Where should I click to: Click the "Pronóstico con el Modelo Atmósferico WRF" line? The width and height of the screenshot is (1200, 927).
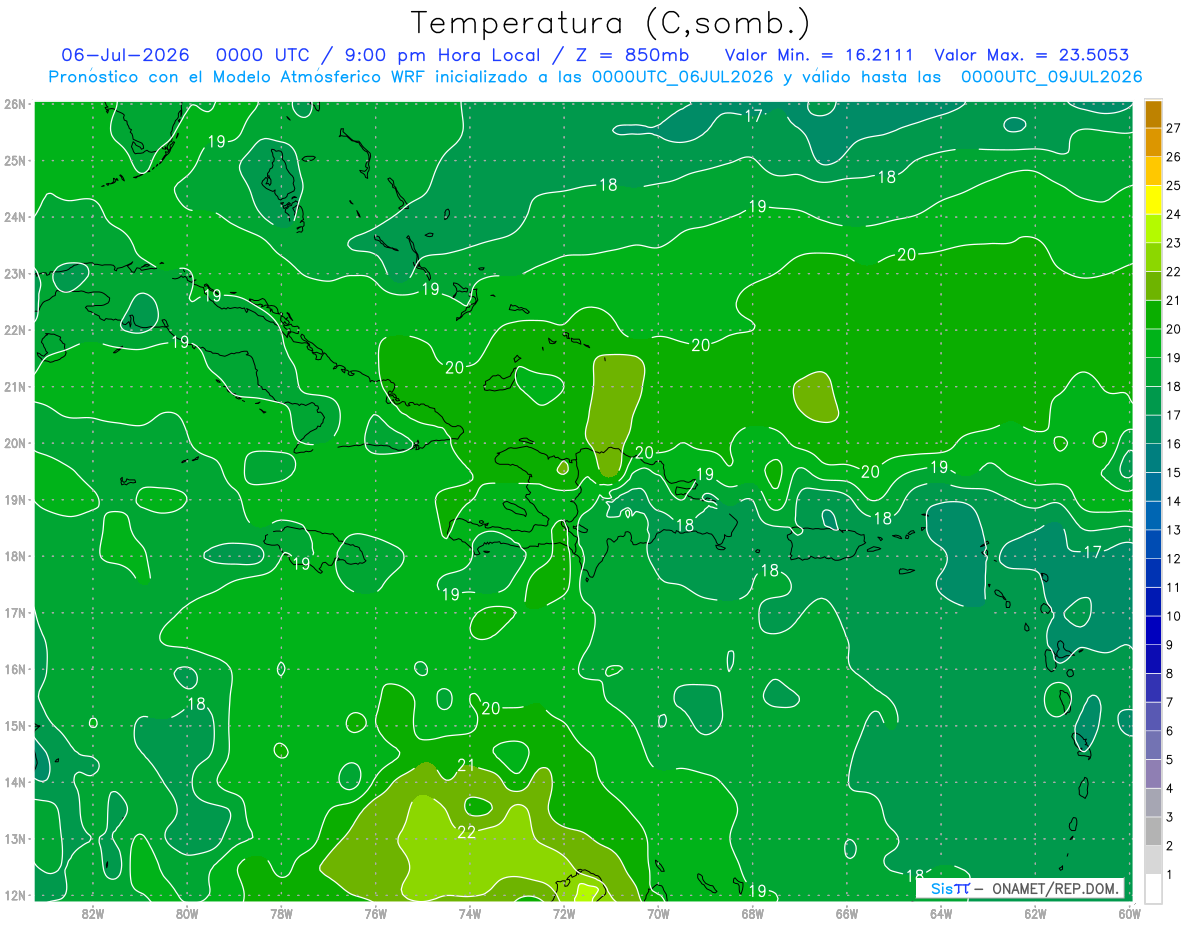[x=595, y=77]
